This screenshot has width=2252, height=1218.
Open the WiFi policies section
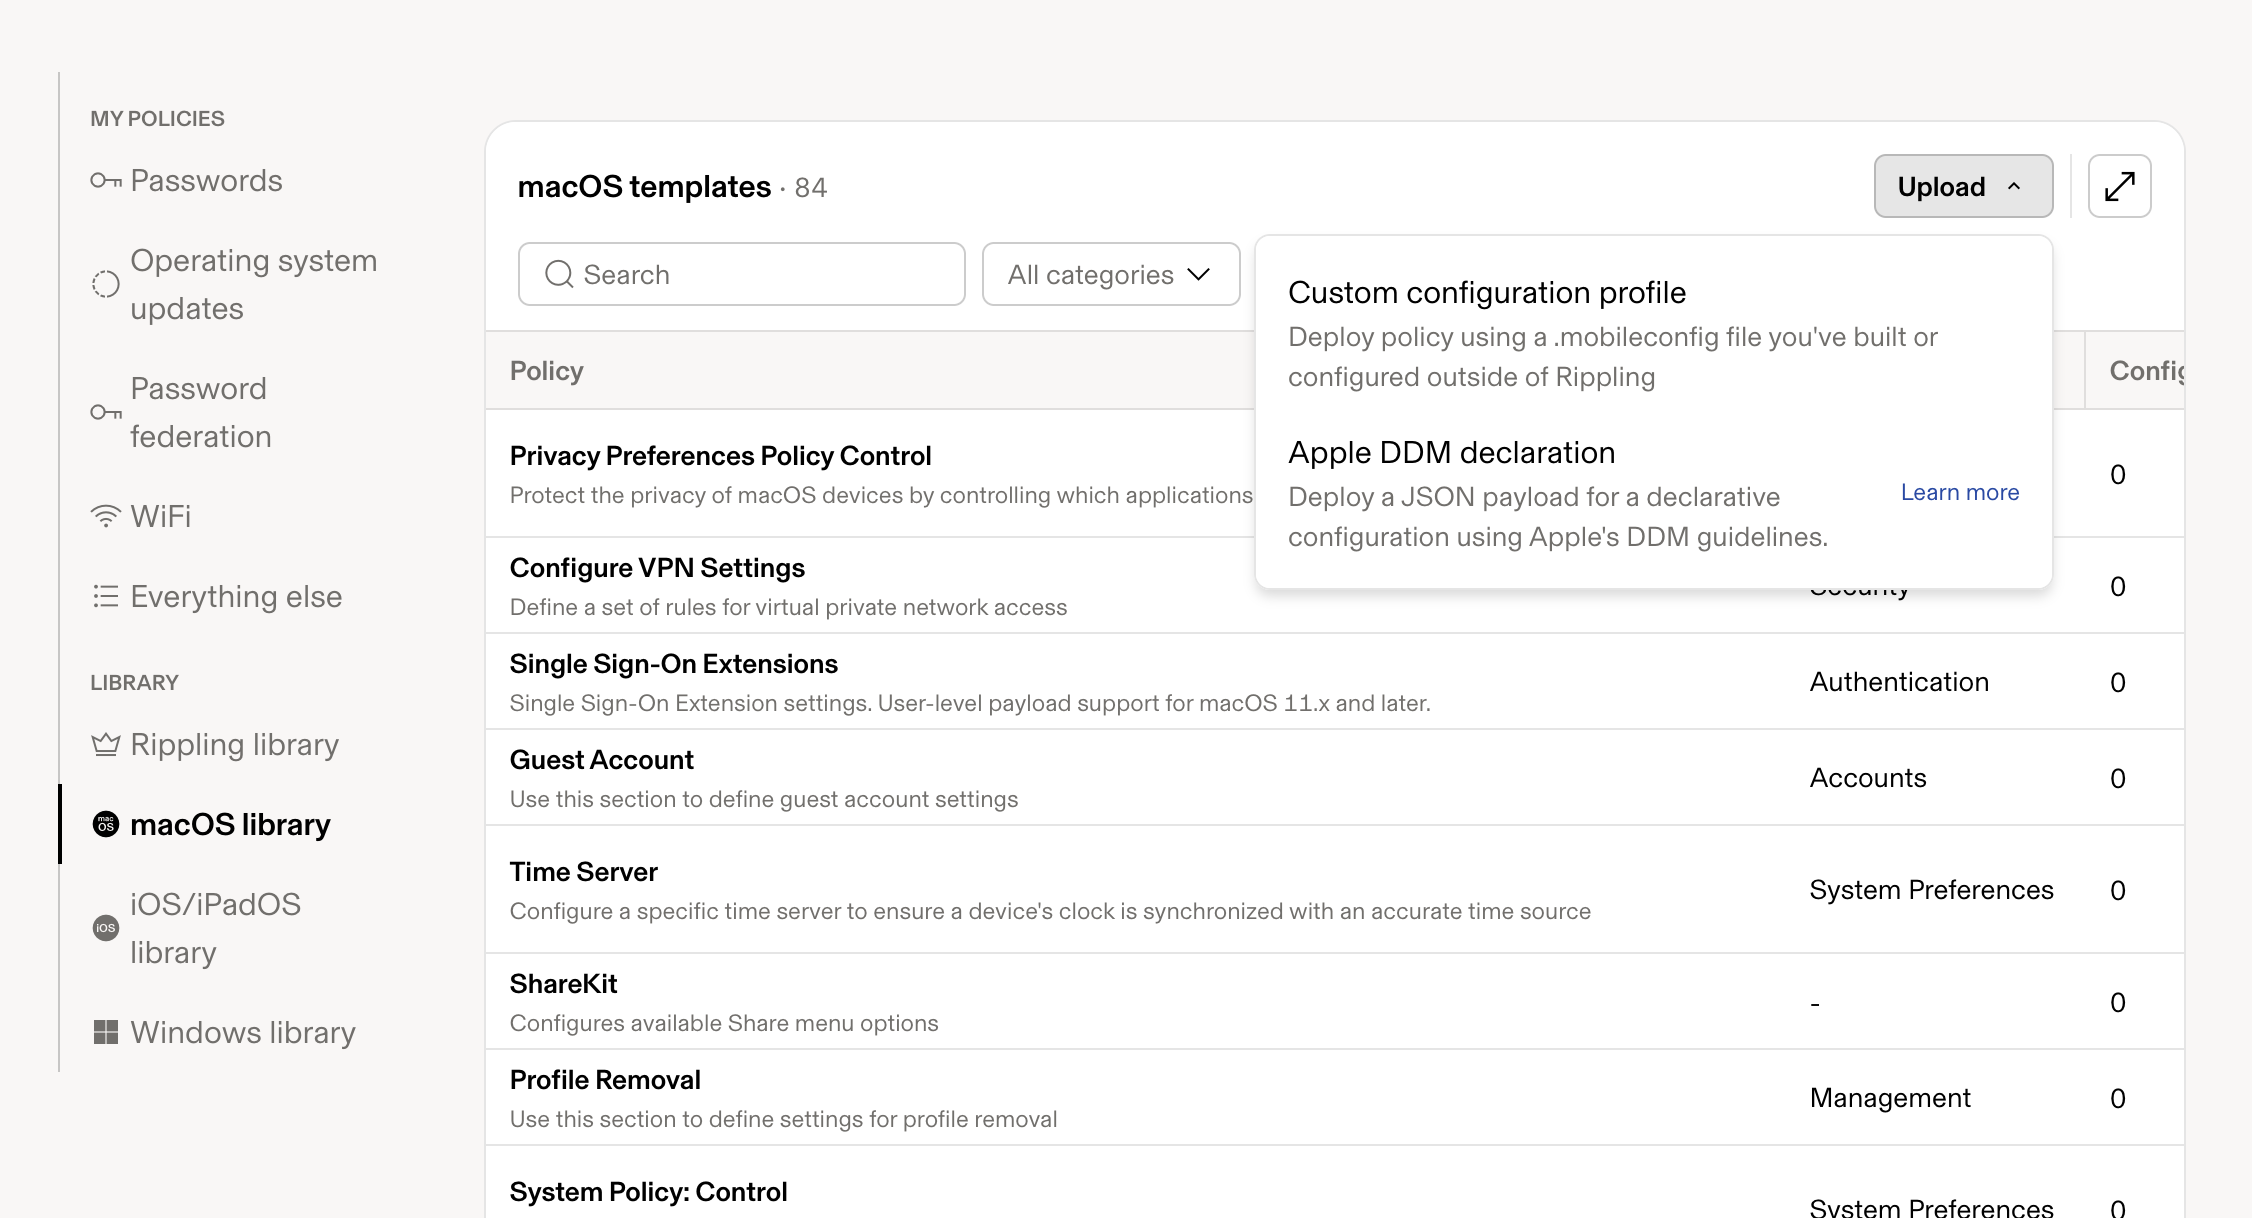[x=160, y=517]
